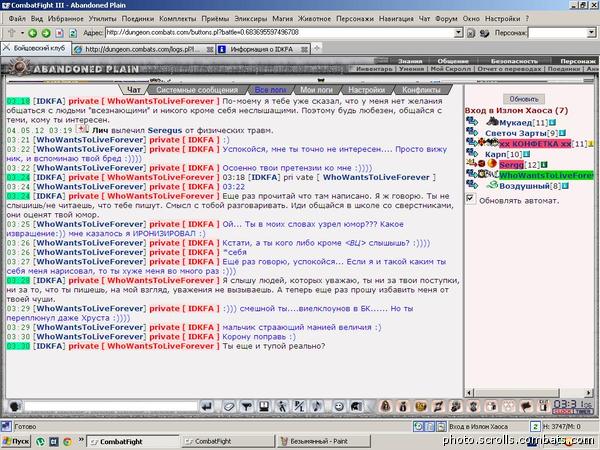Open Отчет о переводах link

click(509, 69)
